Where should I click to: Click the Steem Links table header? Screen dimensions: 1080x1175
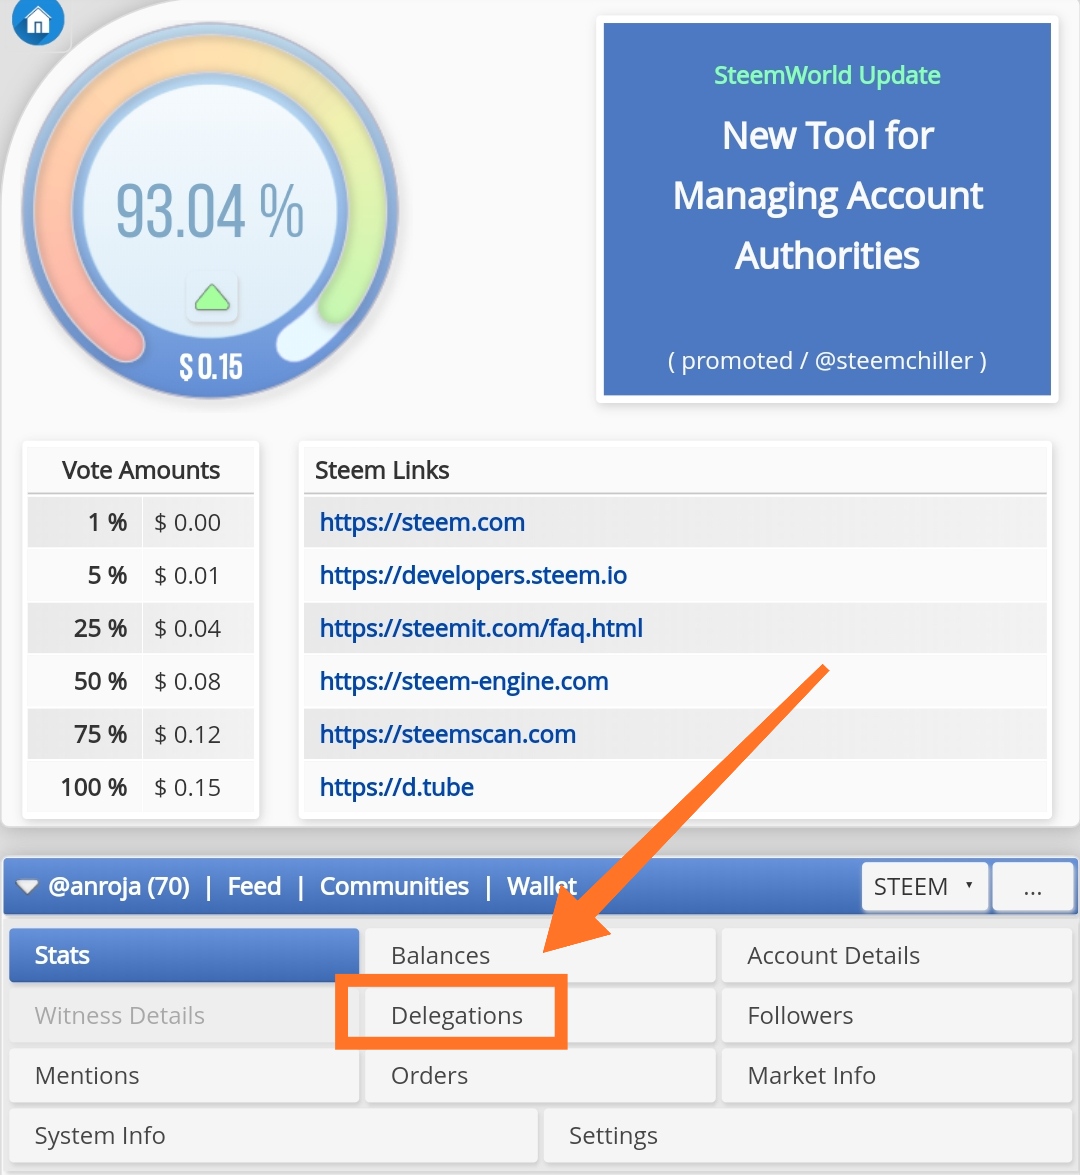pyautogui.click(x=675, y=470)
